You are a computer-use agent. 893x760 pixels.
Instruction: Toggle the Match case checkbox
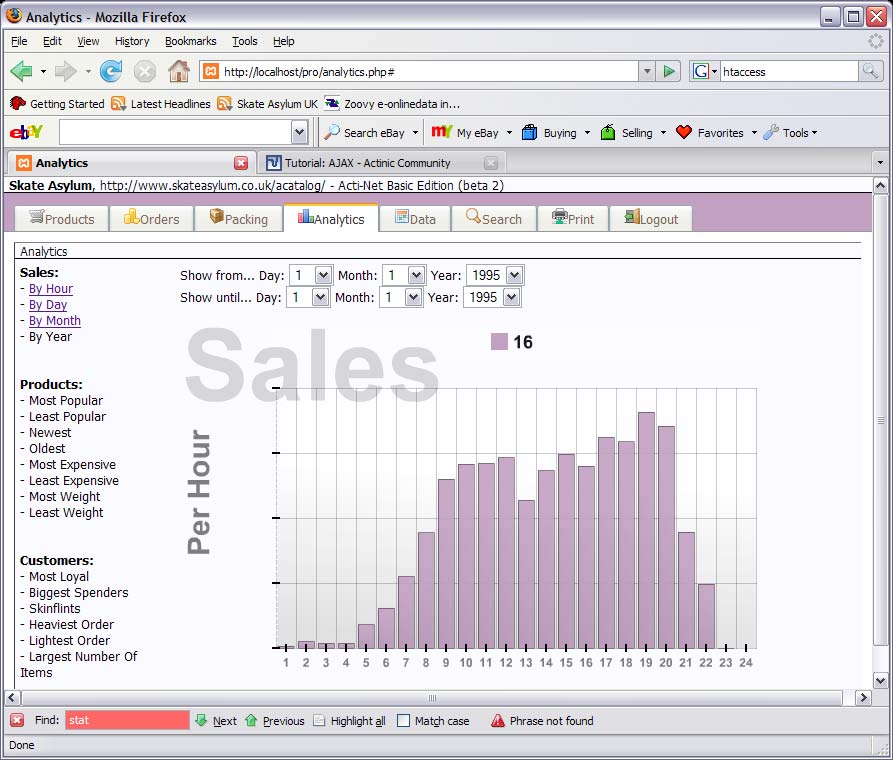[x=403, y=720]
